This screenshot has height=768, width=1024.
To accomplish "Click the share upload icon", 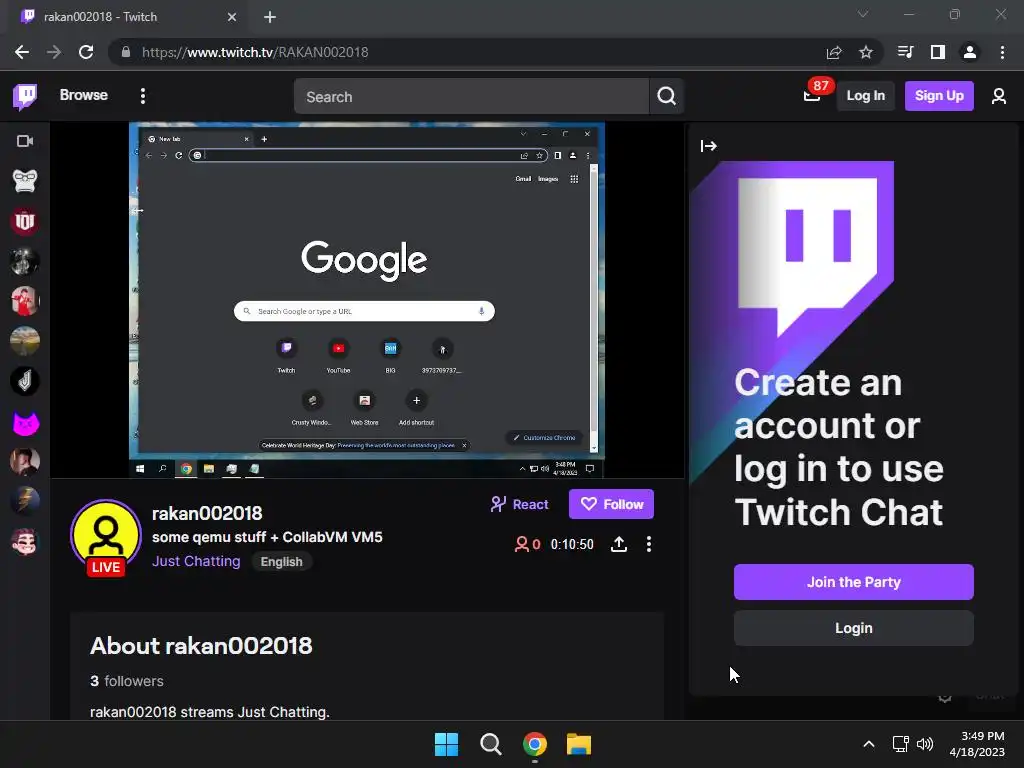I will [x=618, y=544].
